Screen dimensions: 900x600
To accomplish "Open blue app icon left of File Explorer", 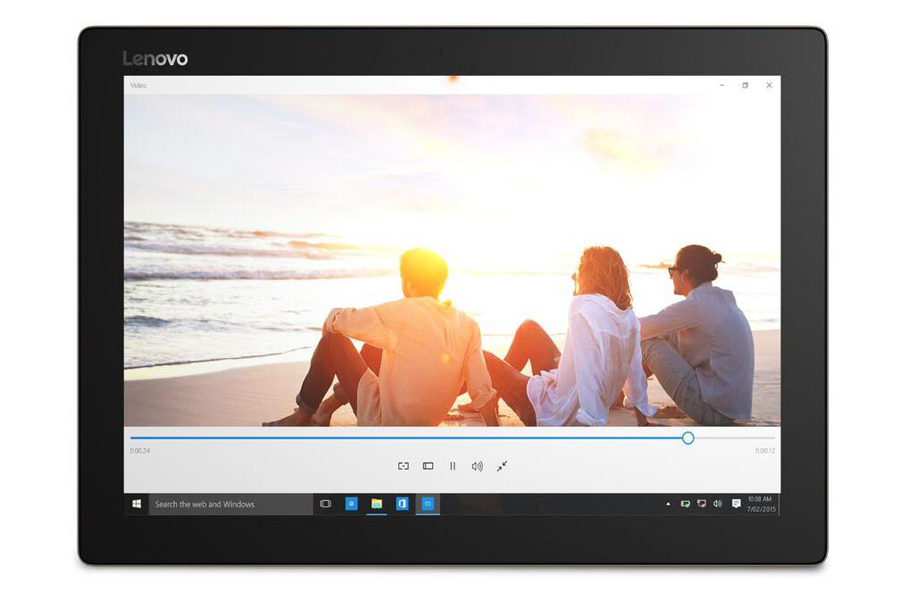I will pyautogui.click(x=351, y=504).
